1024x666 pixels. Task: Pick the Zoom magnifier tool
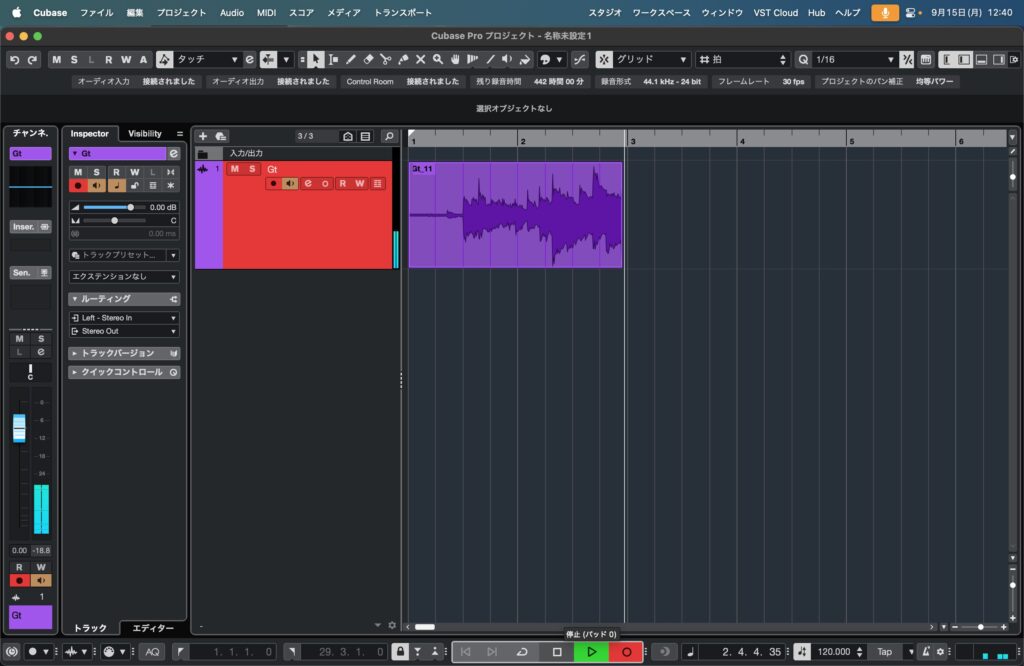438,60
